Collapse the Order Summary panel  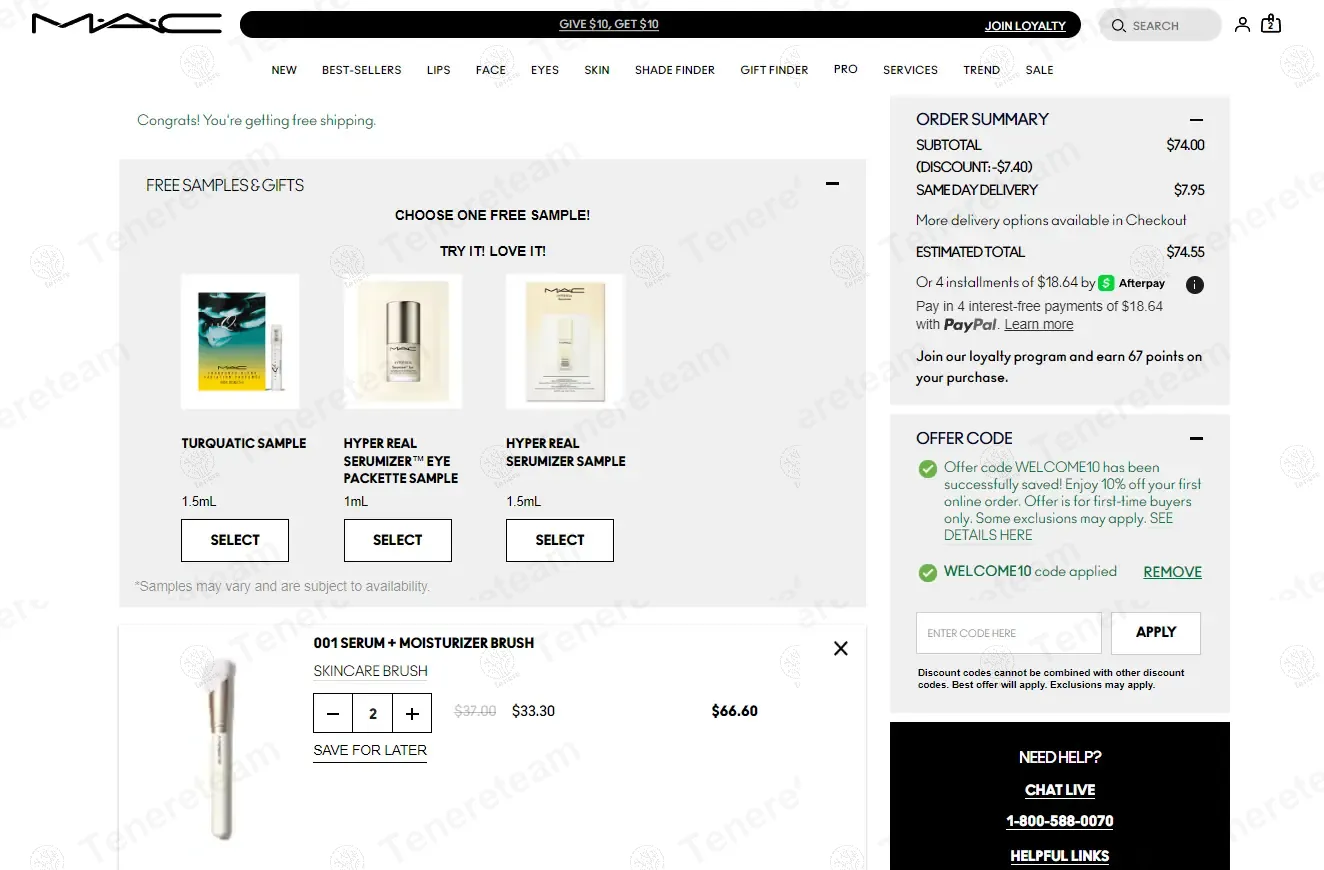[x=1196, y=120]
